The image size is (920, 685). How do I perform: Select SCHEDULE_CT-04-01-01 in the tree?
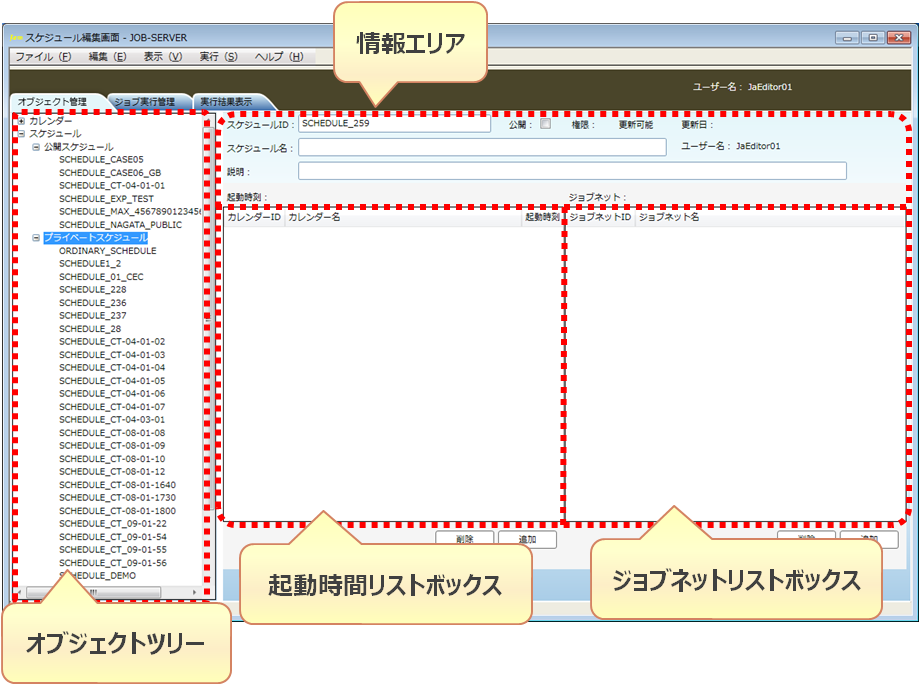point(112,185)
